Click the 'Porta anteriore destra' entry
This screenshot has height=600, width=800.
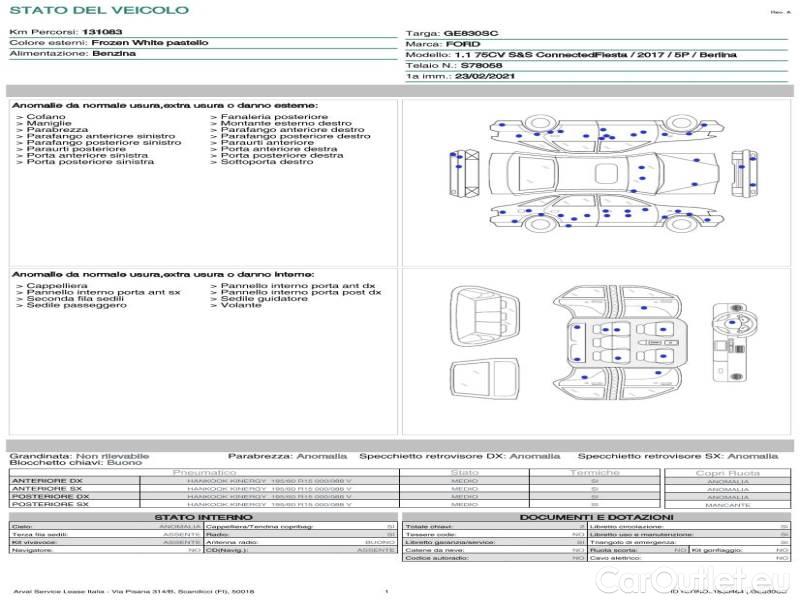[x=279, y=149]
